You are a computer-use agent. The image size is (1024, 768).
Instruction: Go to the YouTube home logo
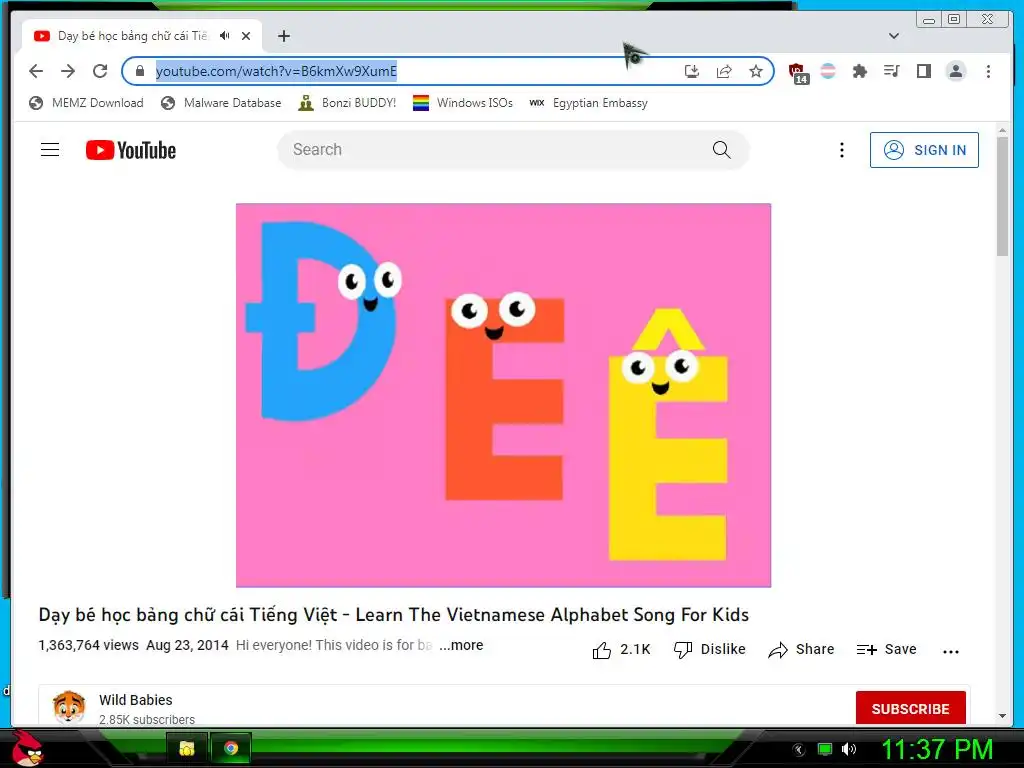(x=131, y=150)
